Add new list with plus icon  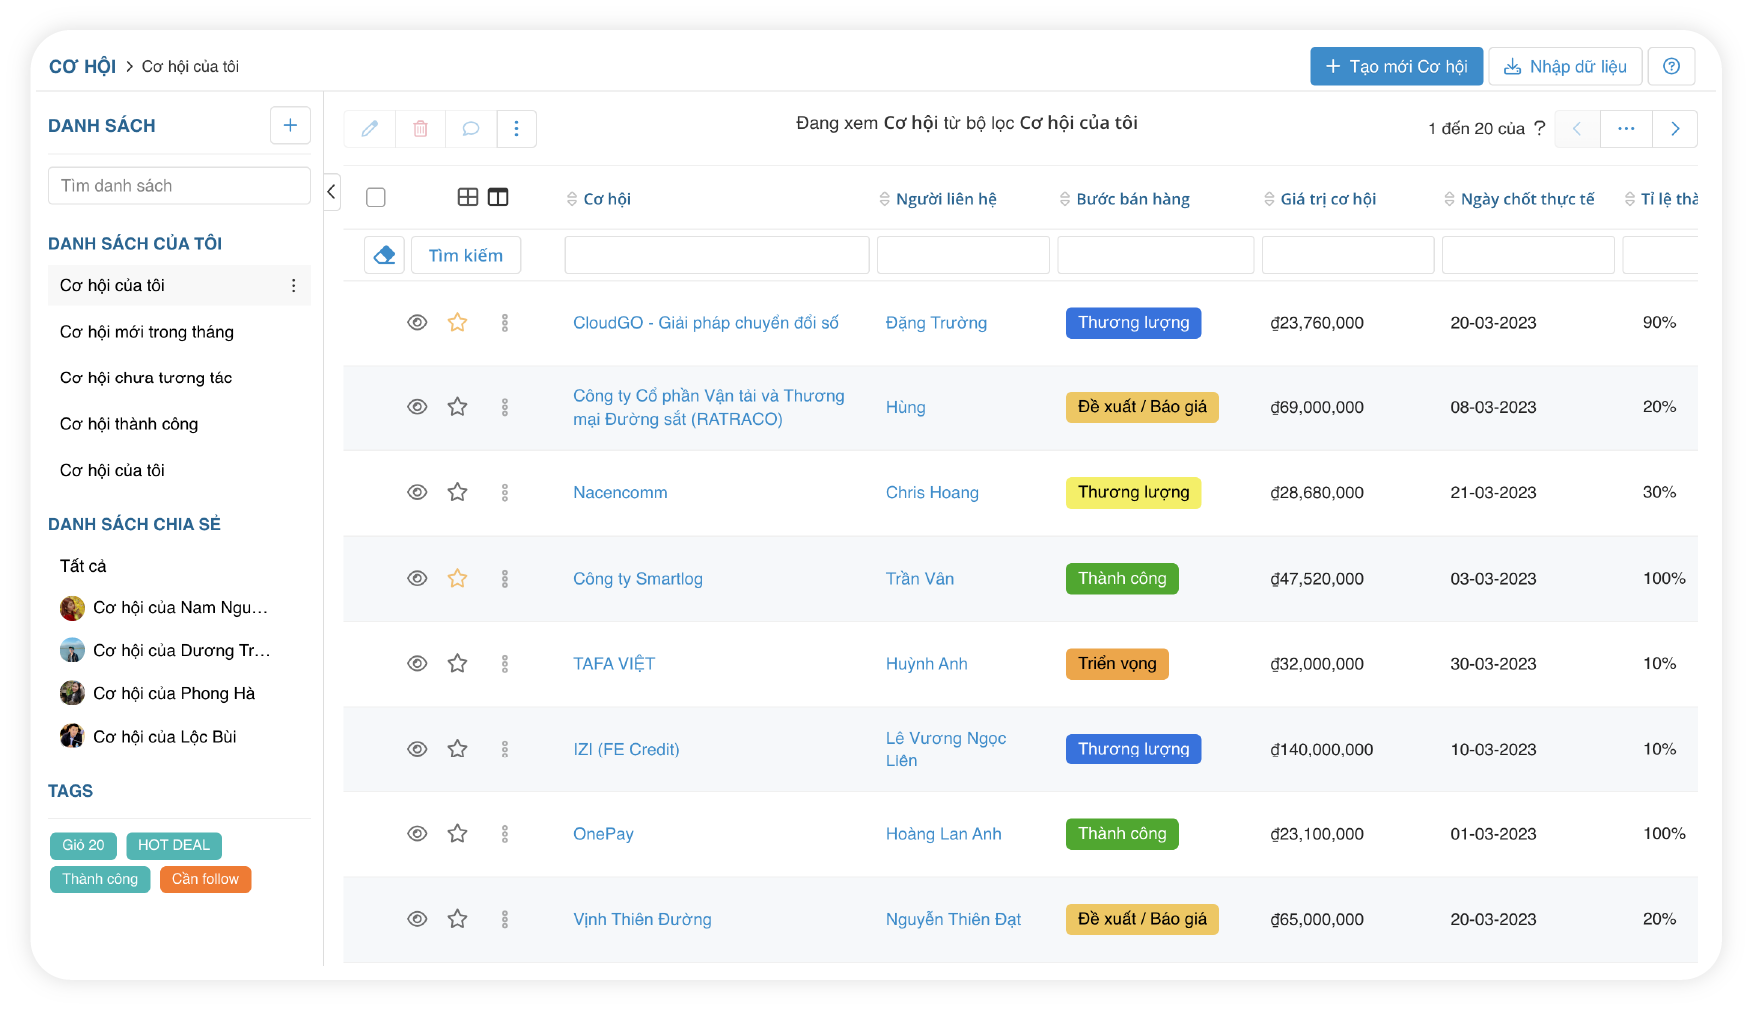click(x=290, y=126)
